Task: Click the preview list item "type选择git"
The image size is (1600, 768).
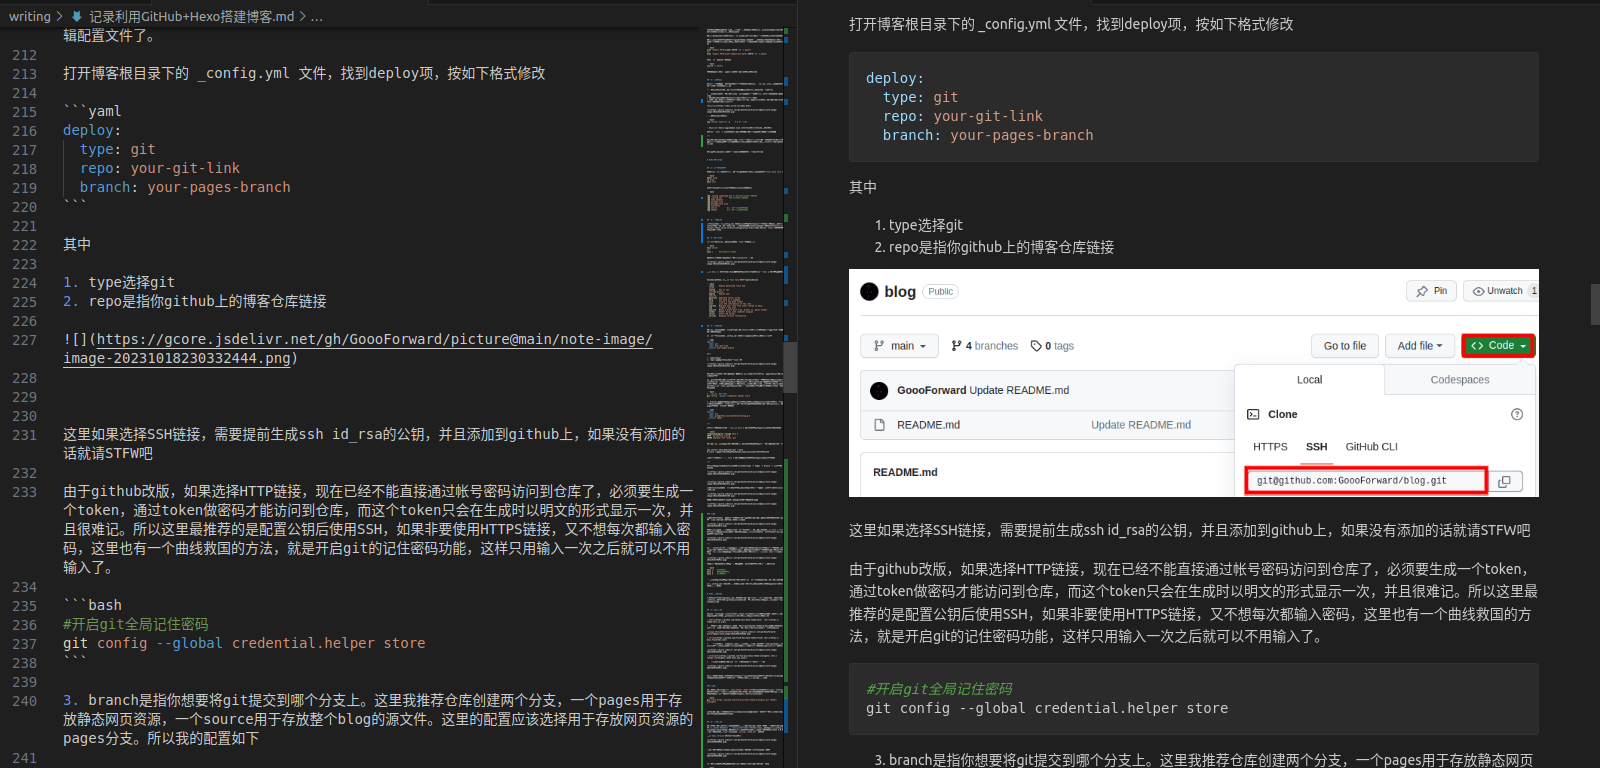Action: click(926, 225)
